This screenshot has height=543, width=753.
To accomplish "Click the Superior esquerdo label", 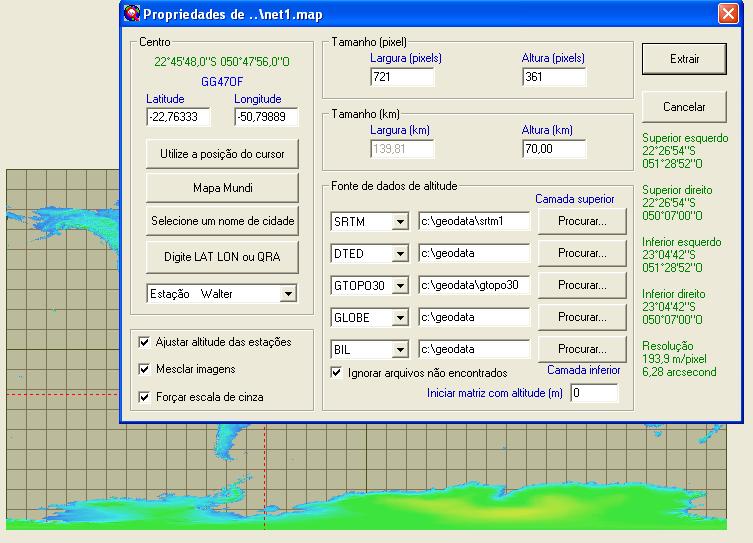I will (x=685, y=138).
